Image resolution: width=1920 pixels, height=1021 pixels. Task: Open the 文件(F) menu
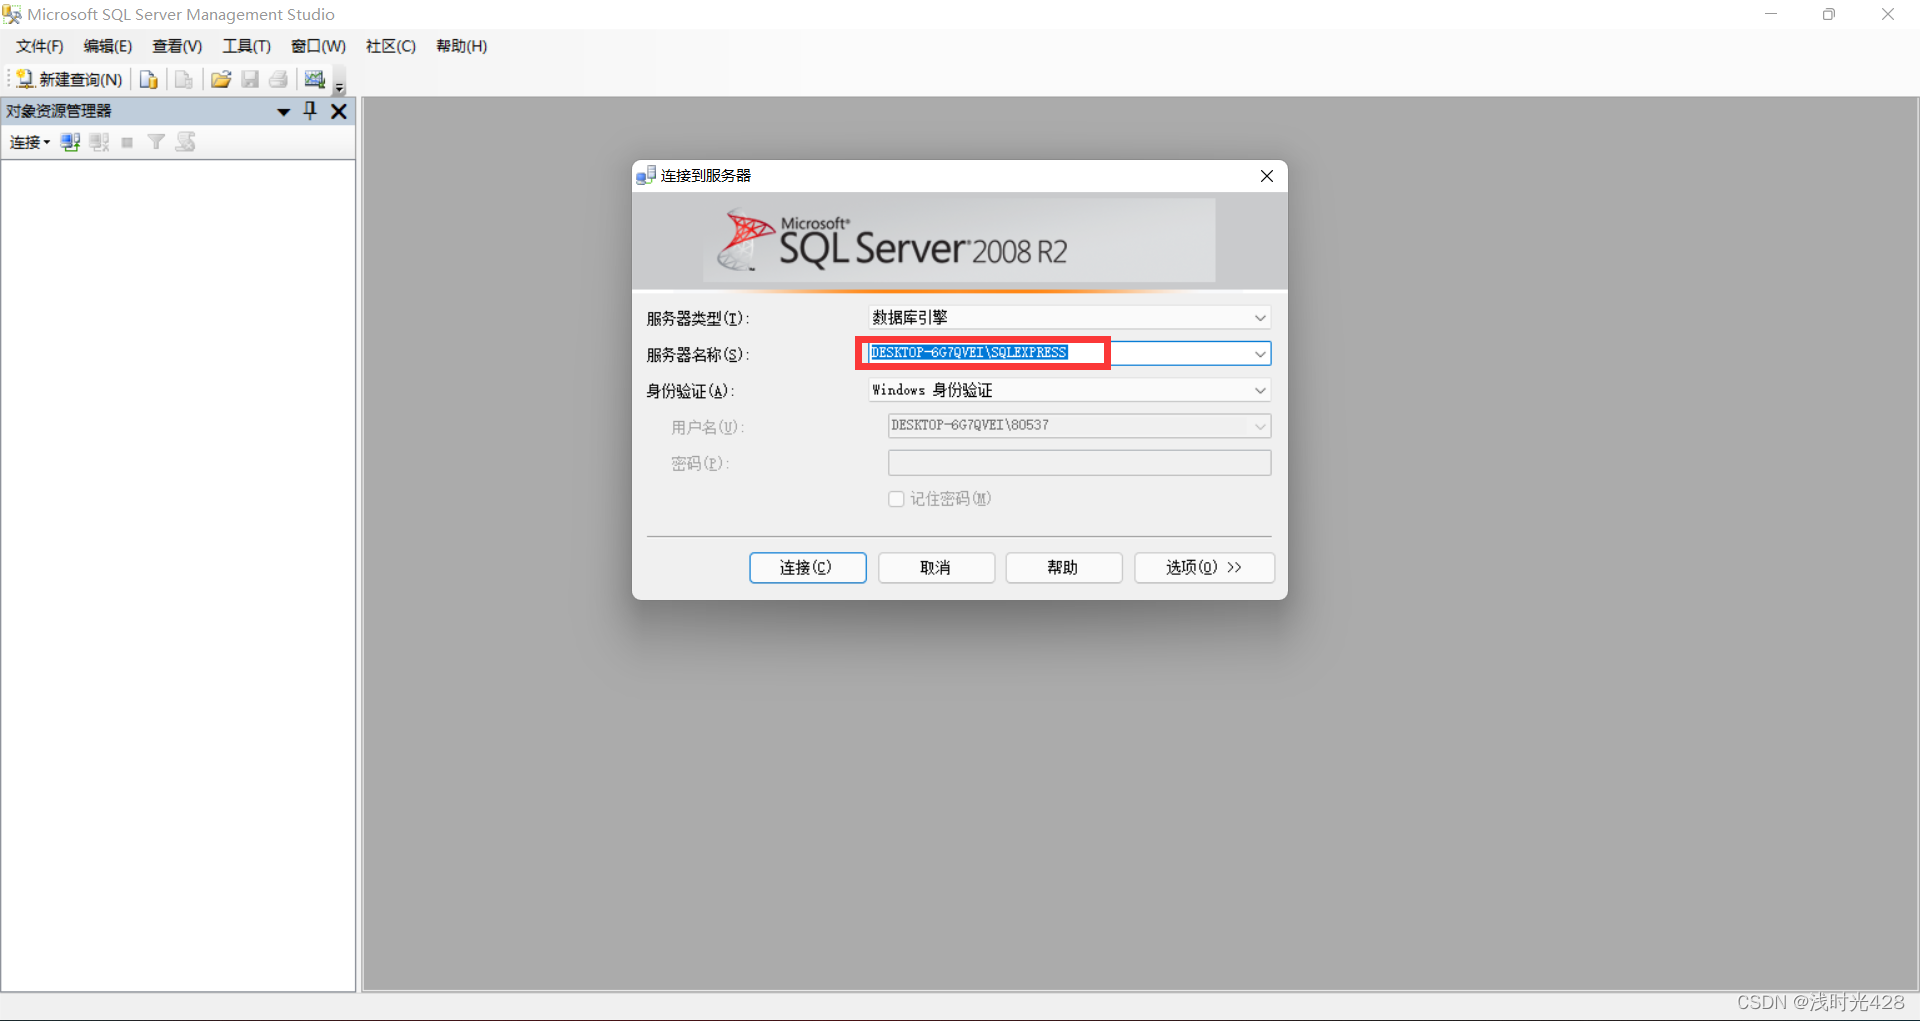pos(40,46)
